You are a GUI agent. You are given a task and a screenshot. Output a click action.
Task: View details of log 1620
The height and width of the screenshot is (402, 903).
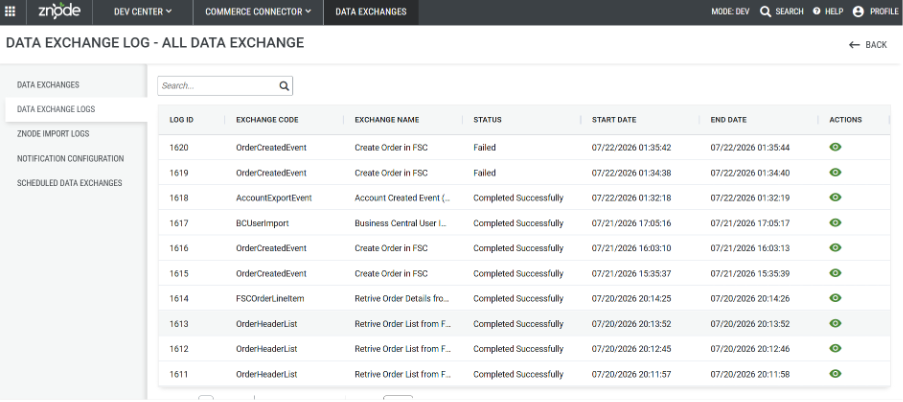(x=835, y=147)
